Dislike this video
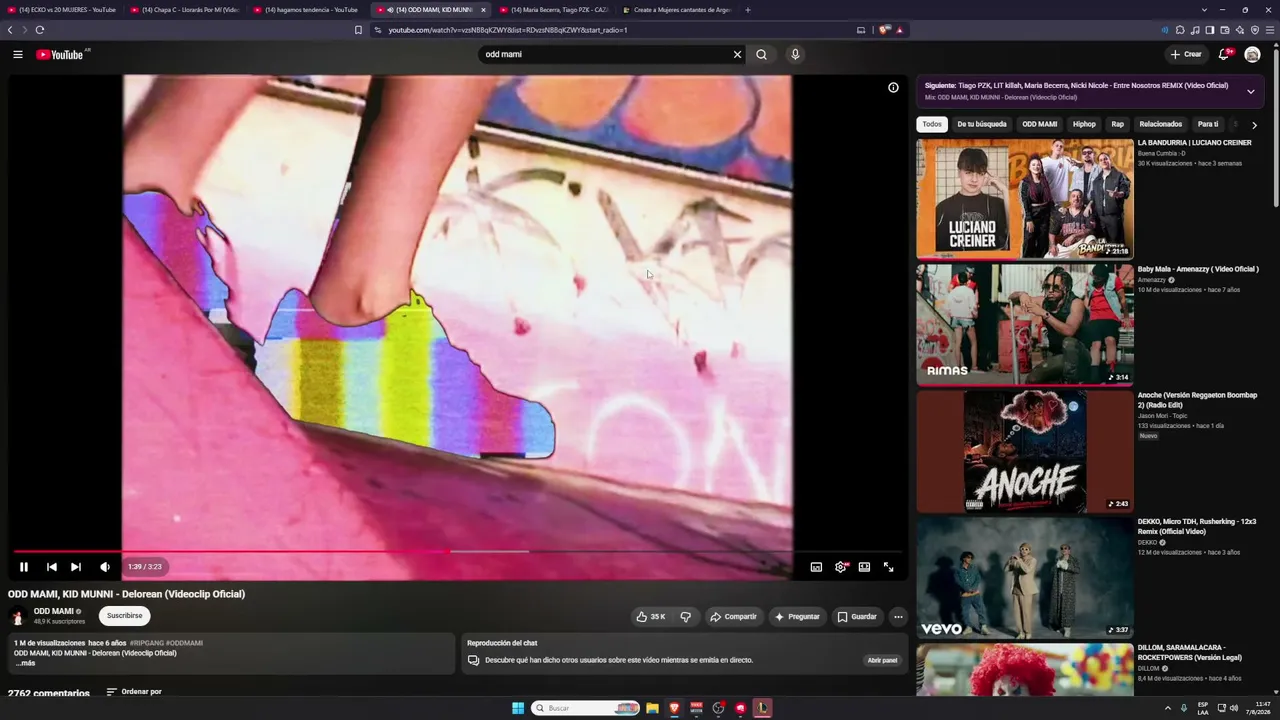 coord(685,616)
